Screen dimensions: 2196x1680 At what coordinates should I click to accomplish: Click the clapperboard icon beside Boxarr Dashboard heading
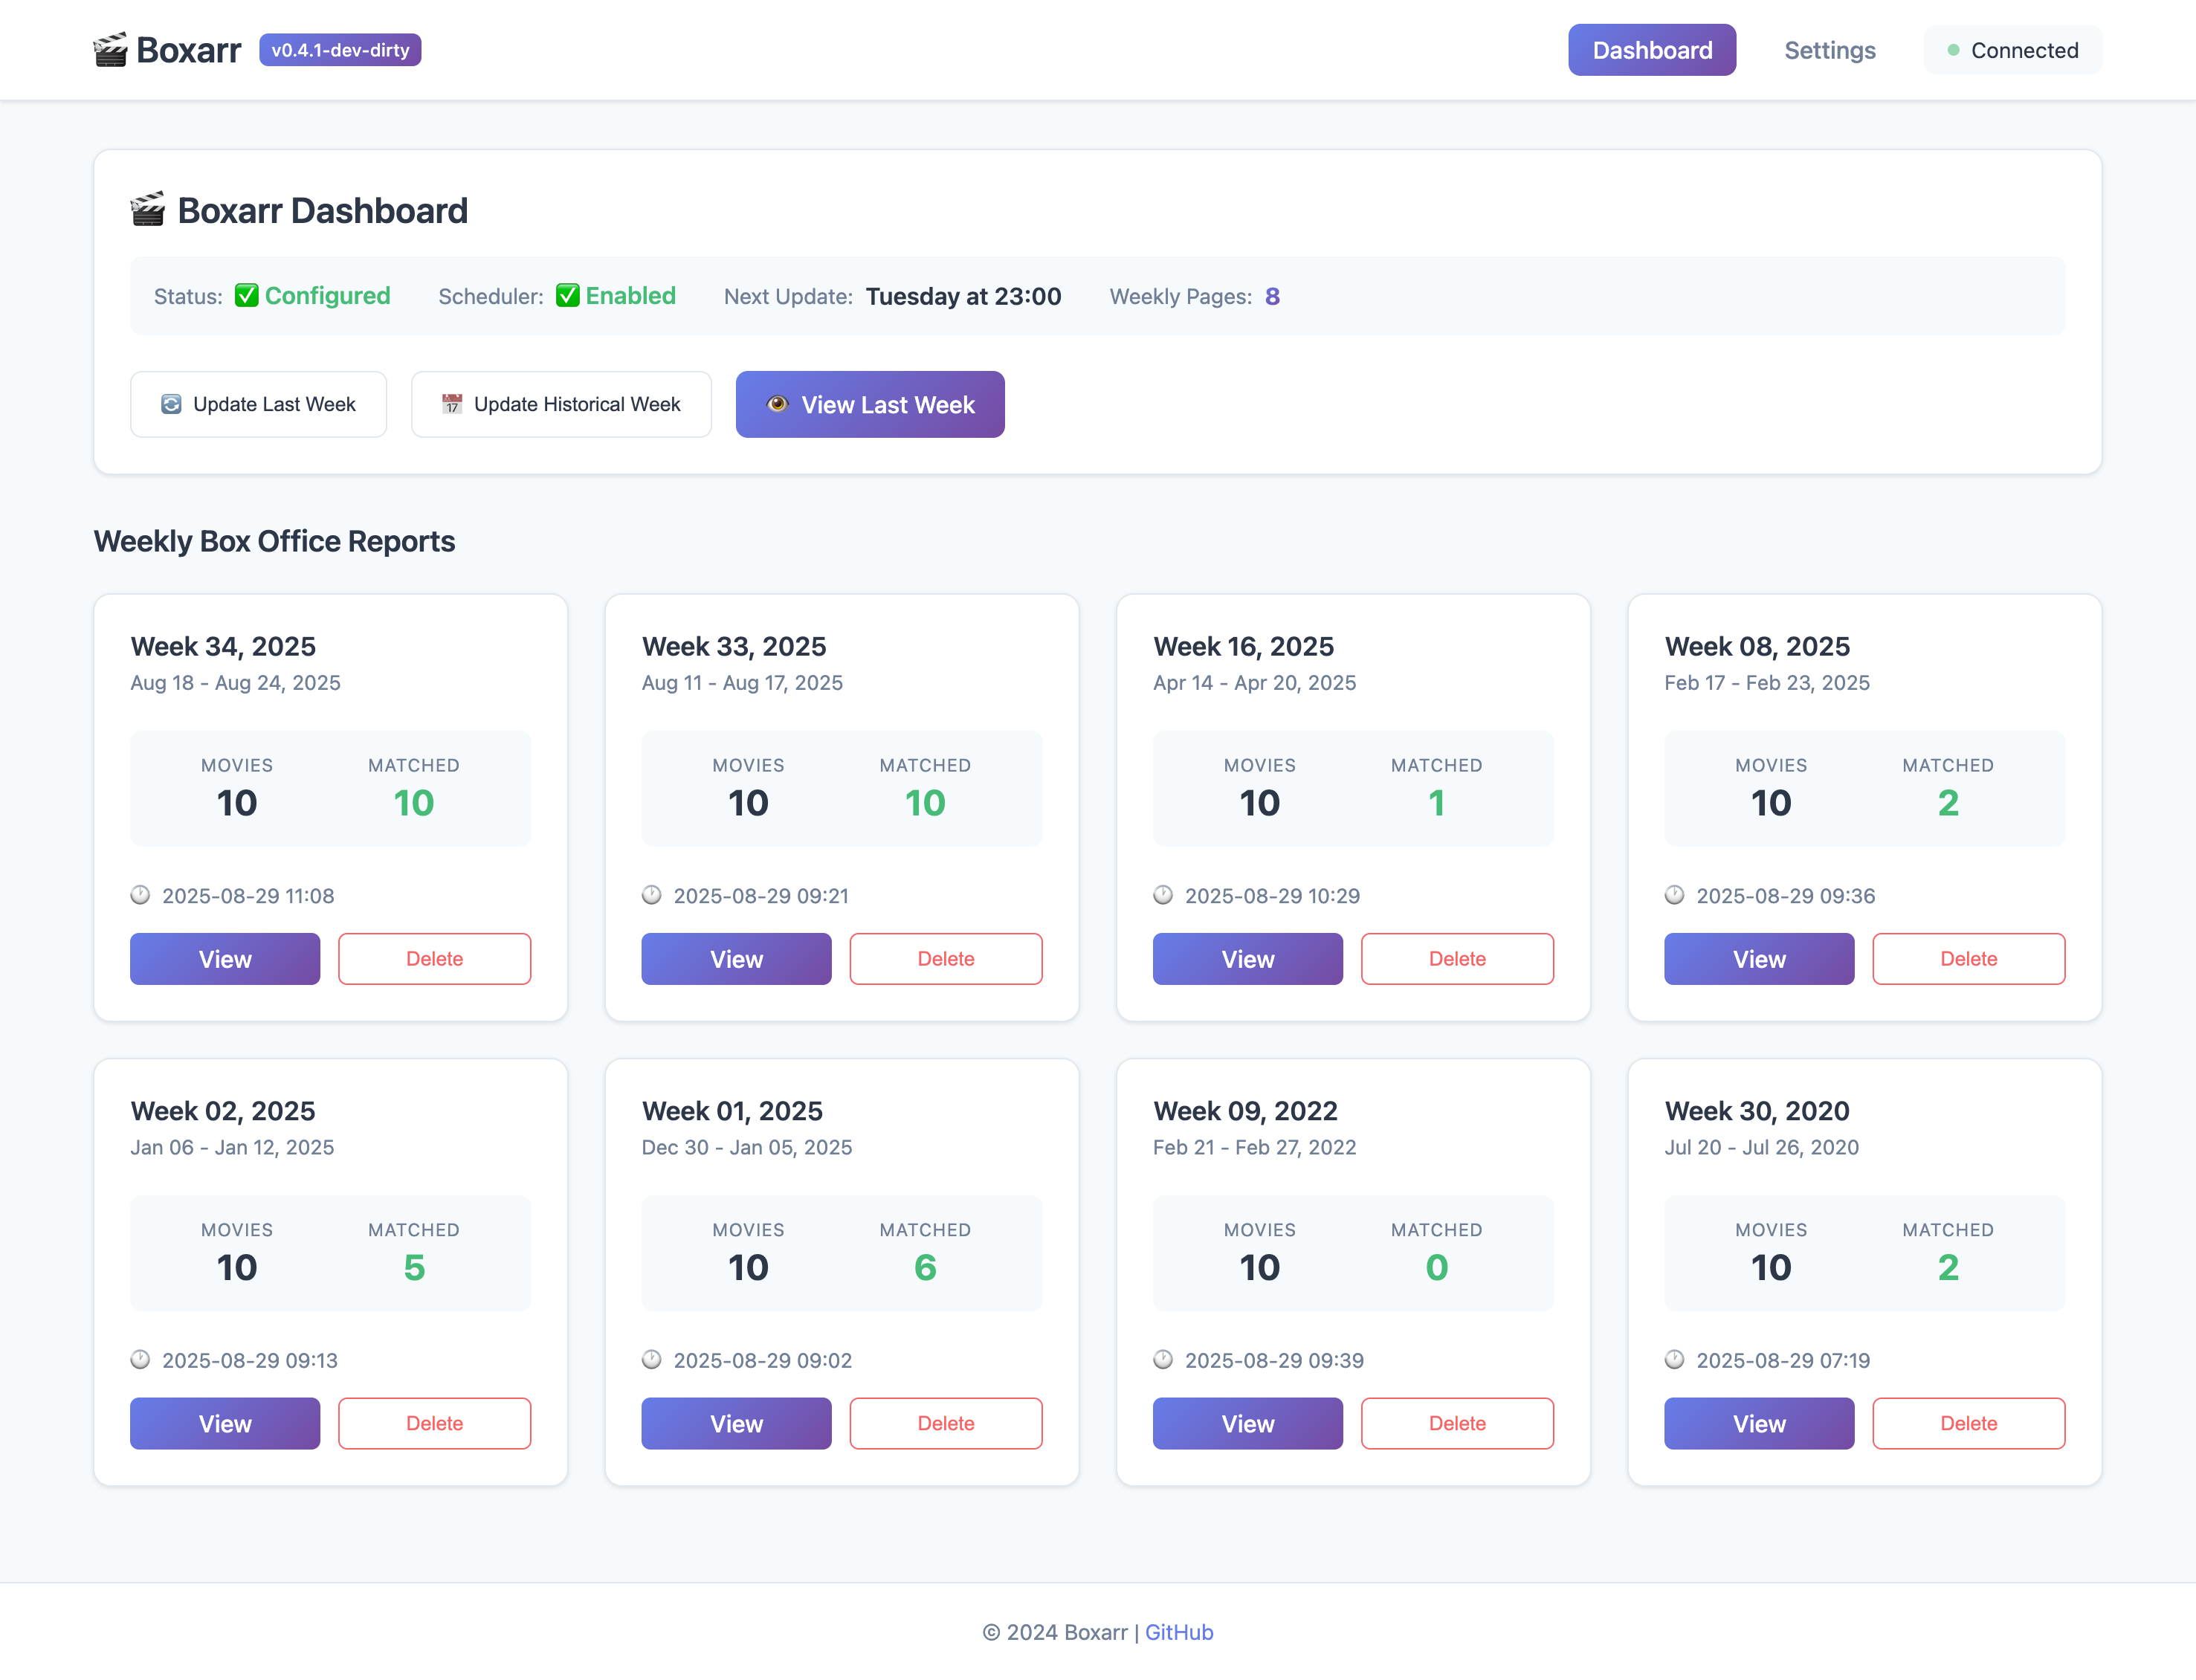click(x=148, y=210)
